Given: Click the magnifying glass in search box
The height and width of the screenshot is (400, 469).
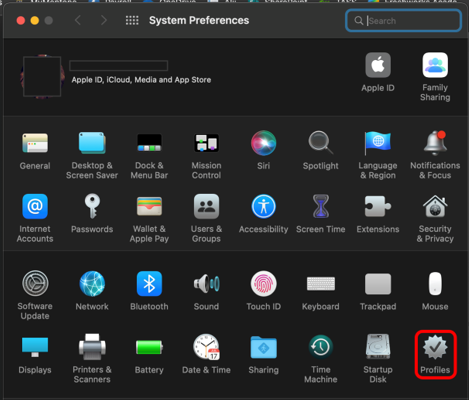Looking at the screenshot, I should pyautogui.click(x=359, y=21).
